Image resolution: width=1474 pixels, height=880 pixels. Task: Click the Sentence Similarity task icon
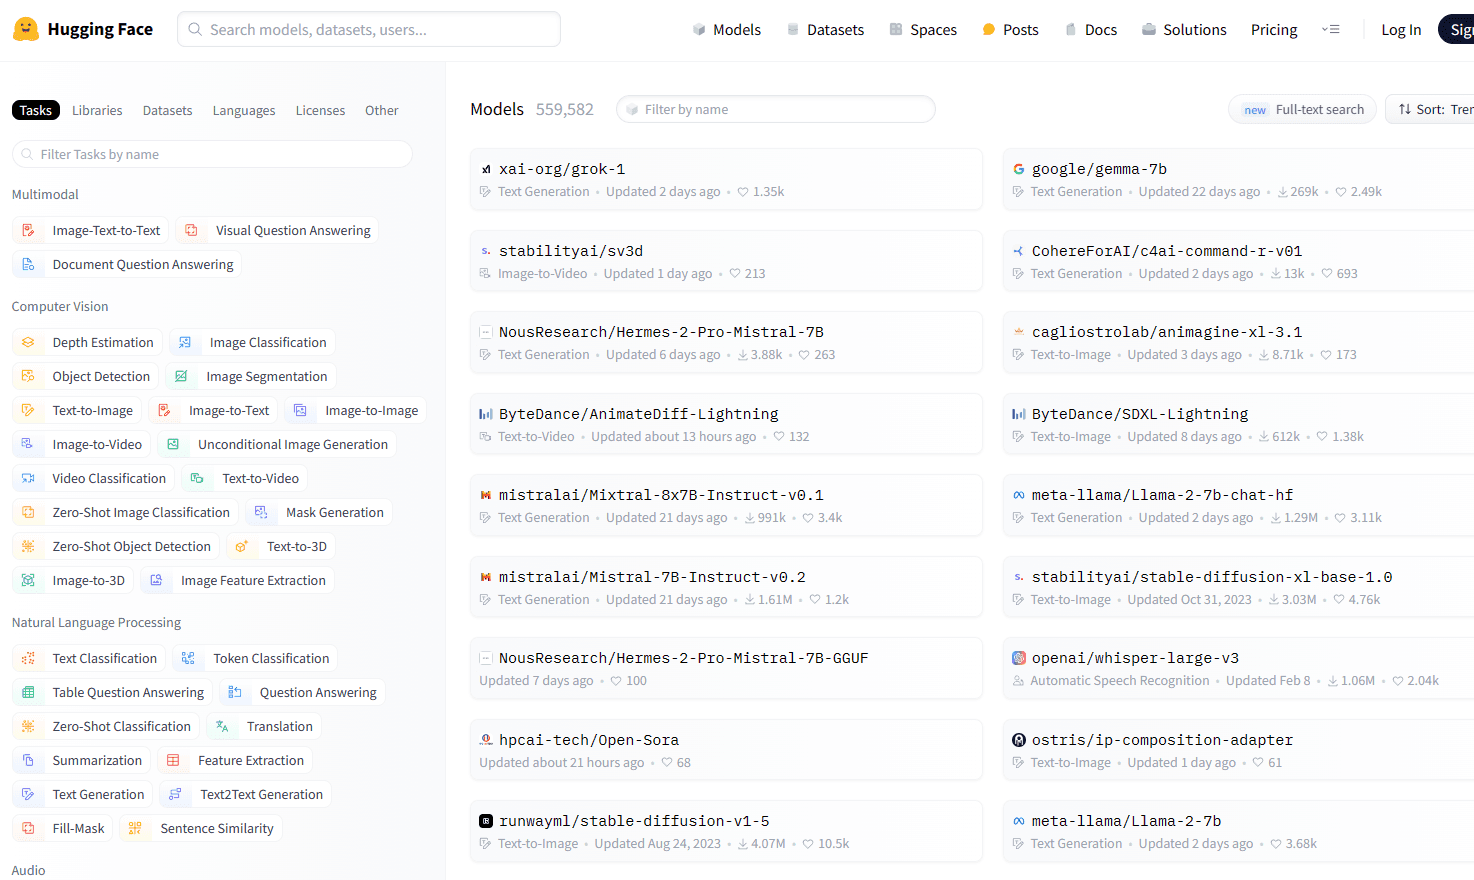coord(136,828)
